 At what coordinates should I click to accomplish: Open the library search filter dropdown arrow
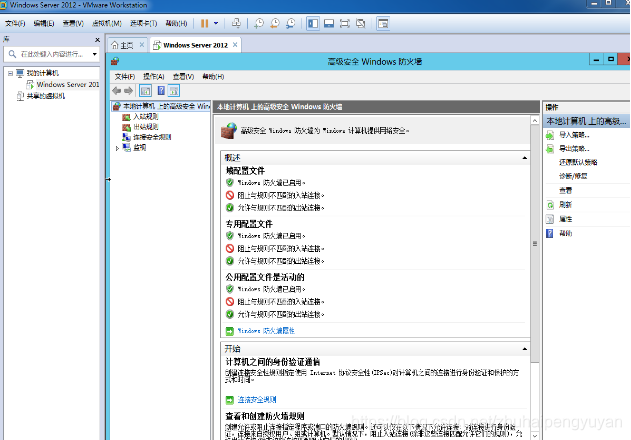(x=95, y=54)
